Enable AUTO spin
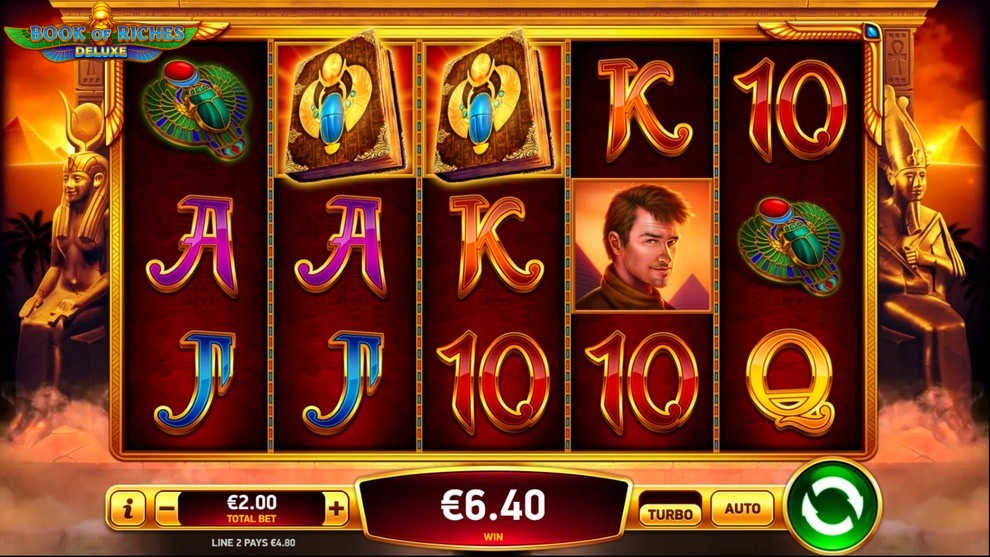 coord(742,508)
